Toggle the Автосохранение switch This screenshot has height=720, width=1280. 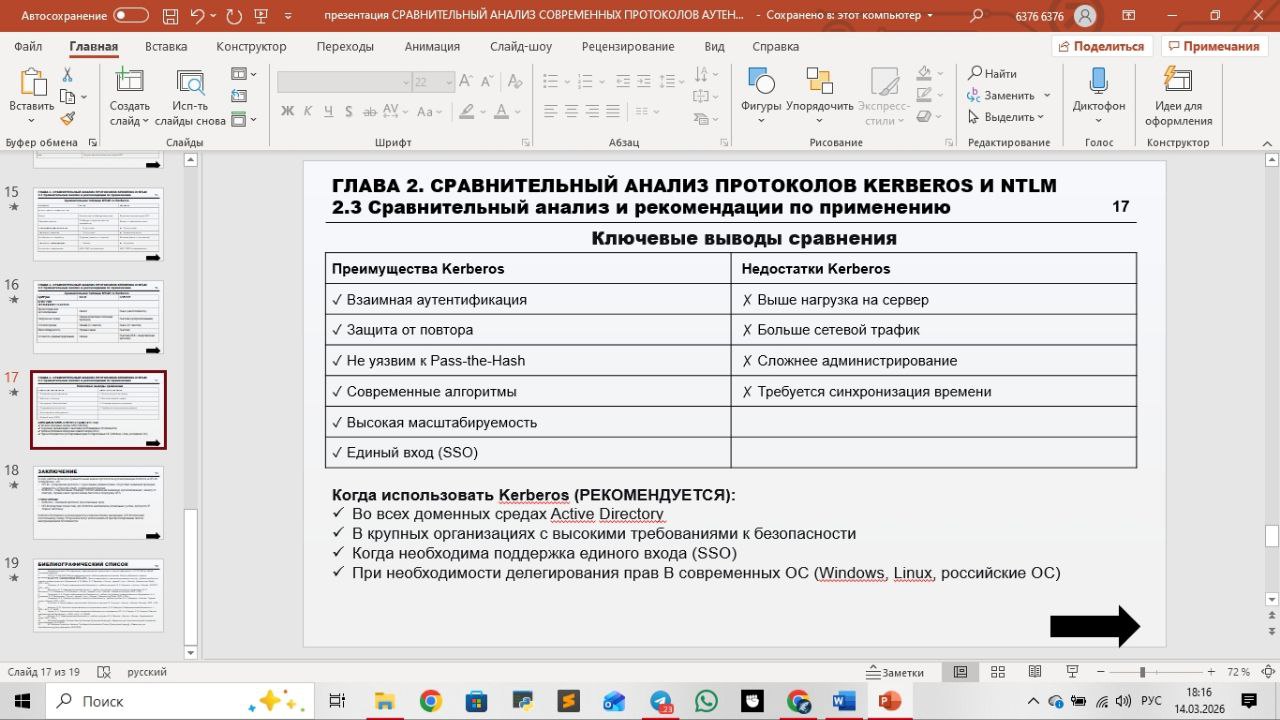[x=131, y=15]
